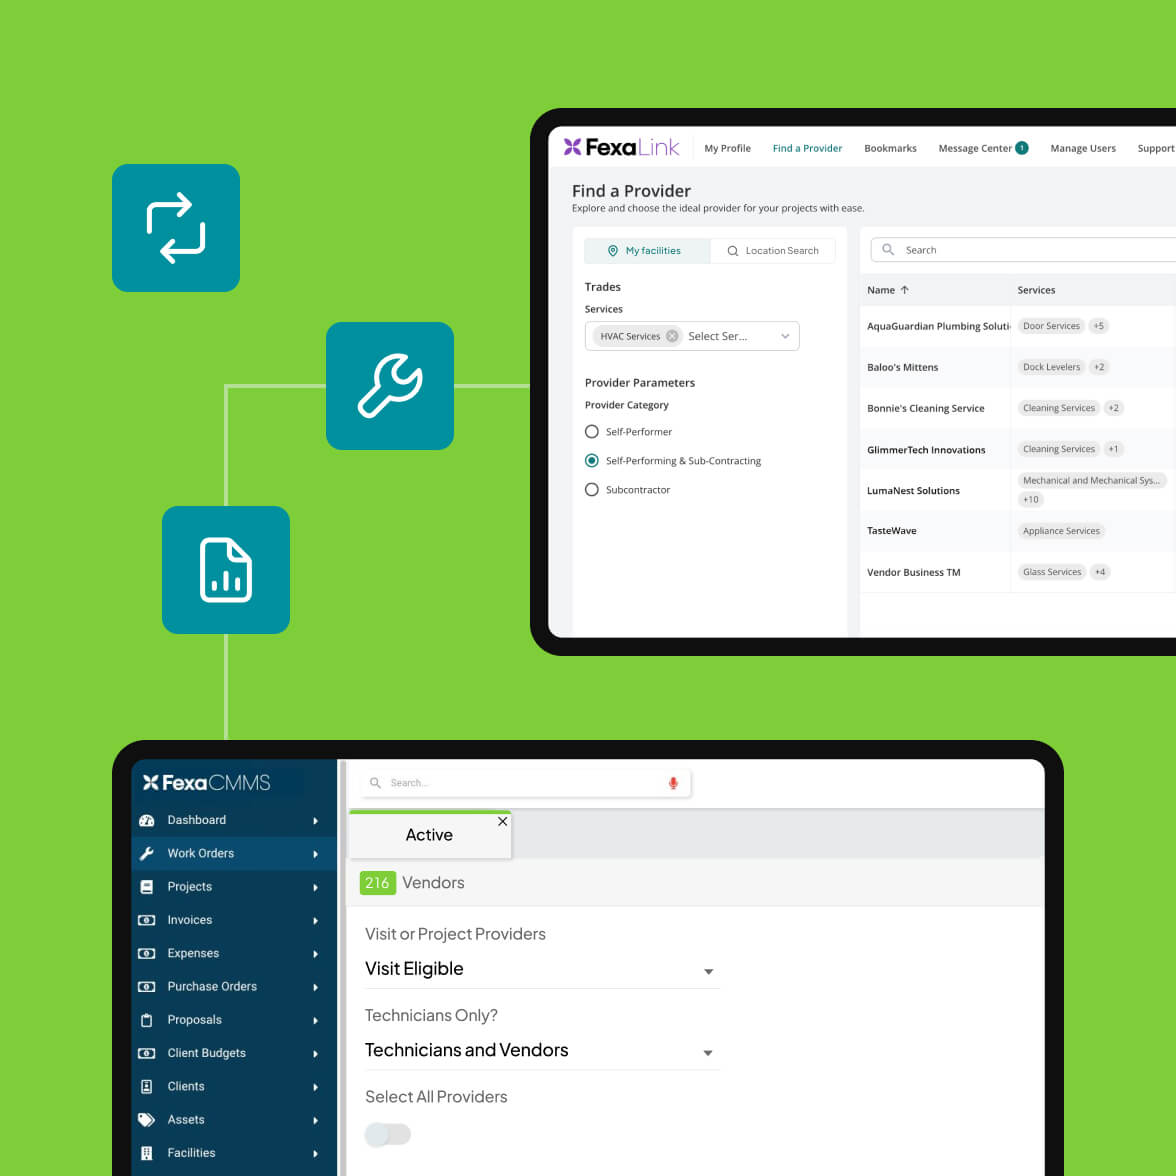The height and width of the screenshot is (1176, 1176).
Task: Open Baloo's Mittens provider row
Action: click(x=1017, y=368)
